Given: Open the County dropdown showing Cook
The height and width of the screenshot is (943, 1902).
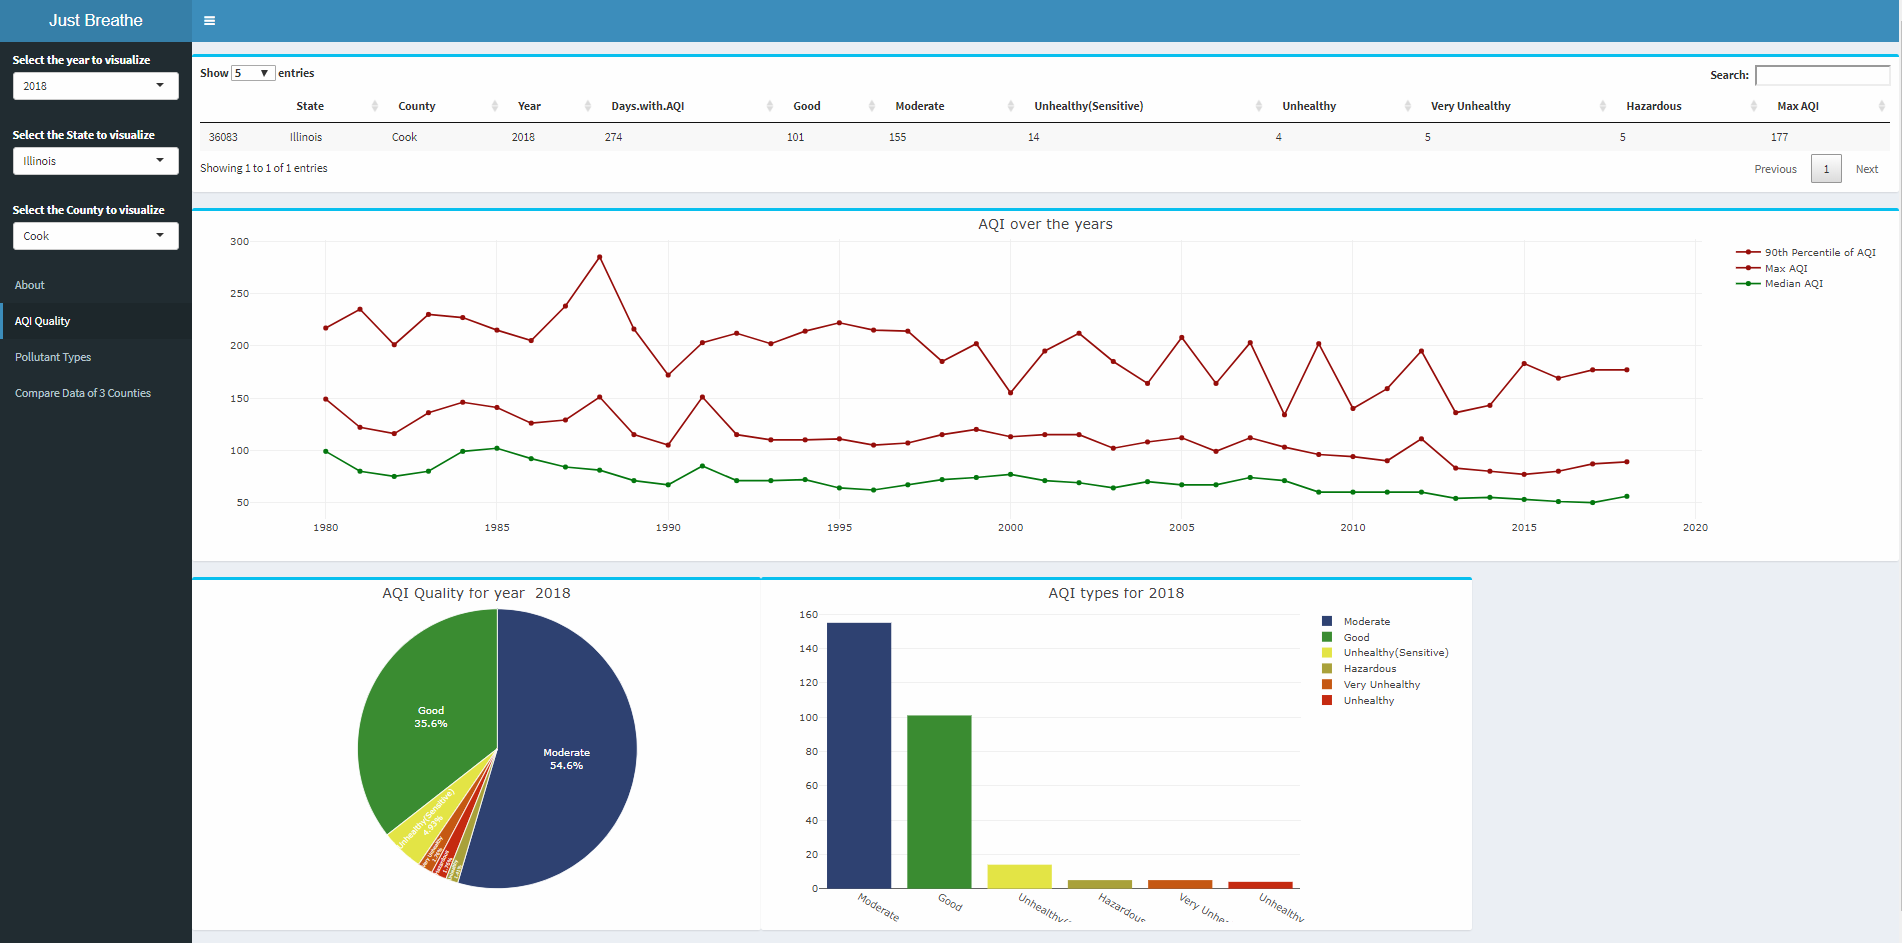Looking at the screenshot, I should pos(95,236).
